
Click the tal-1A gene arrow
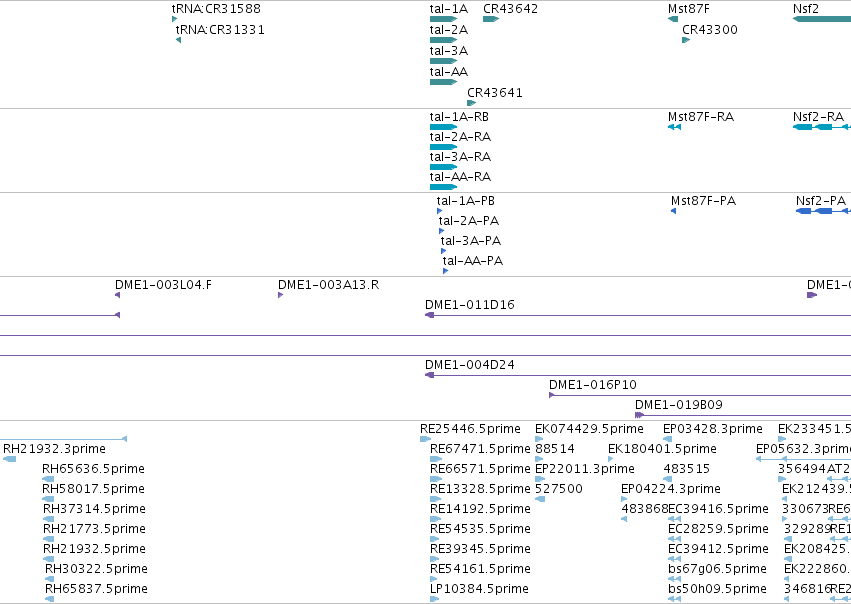point(443,19)
